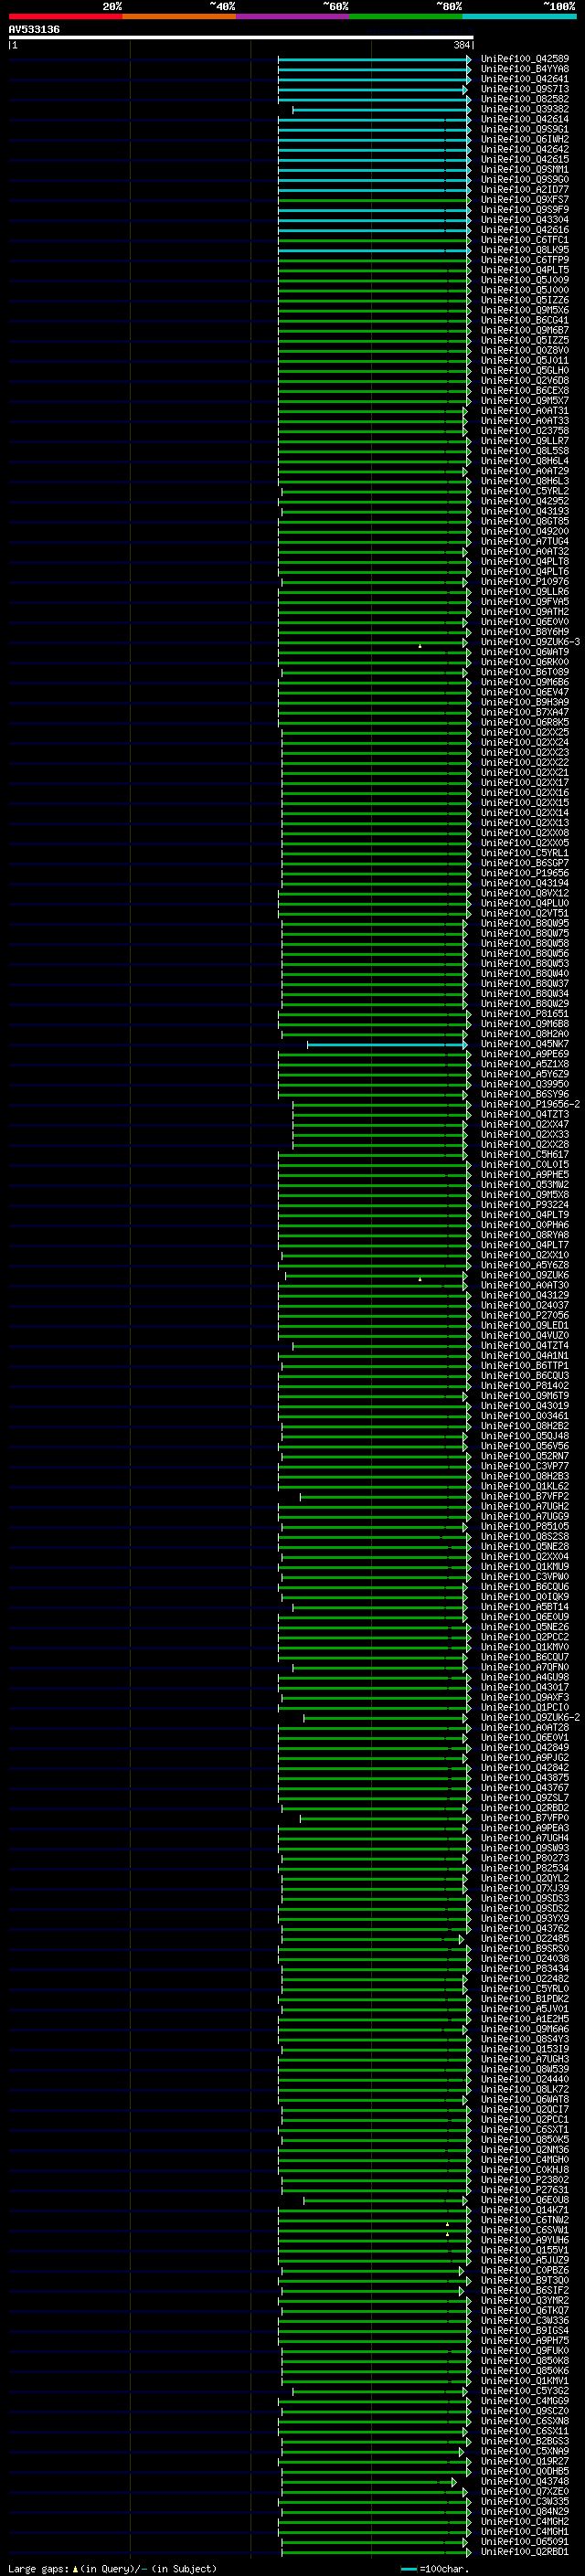Open hit UniRef100_Q9ZUK6-2

531,1717
